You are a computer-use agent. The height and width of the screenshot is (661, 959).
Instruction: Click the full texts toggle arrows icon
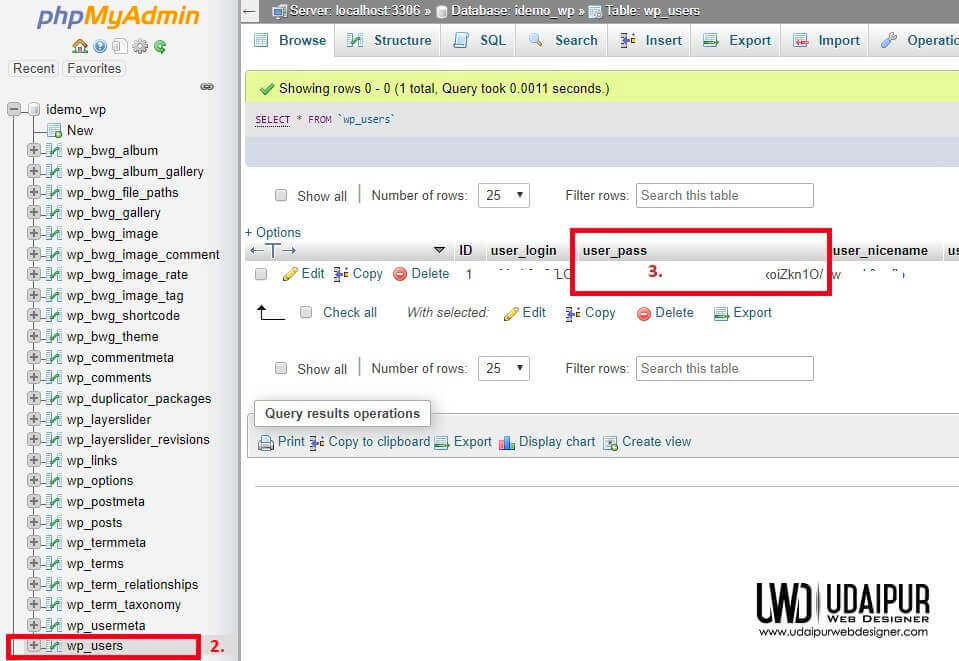(x=273, y=251)
